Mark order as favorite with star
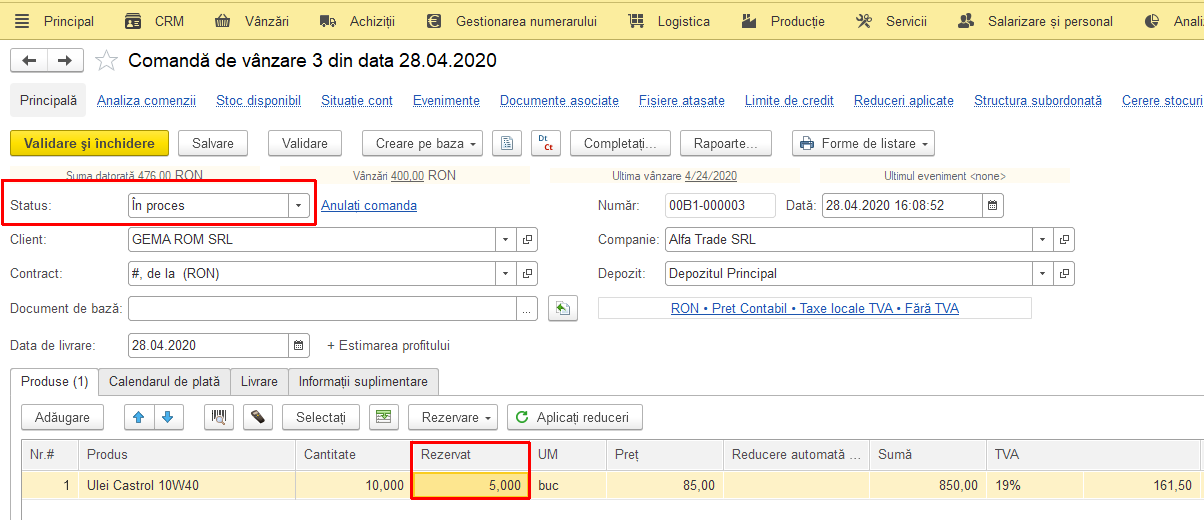 106,61
